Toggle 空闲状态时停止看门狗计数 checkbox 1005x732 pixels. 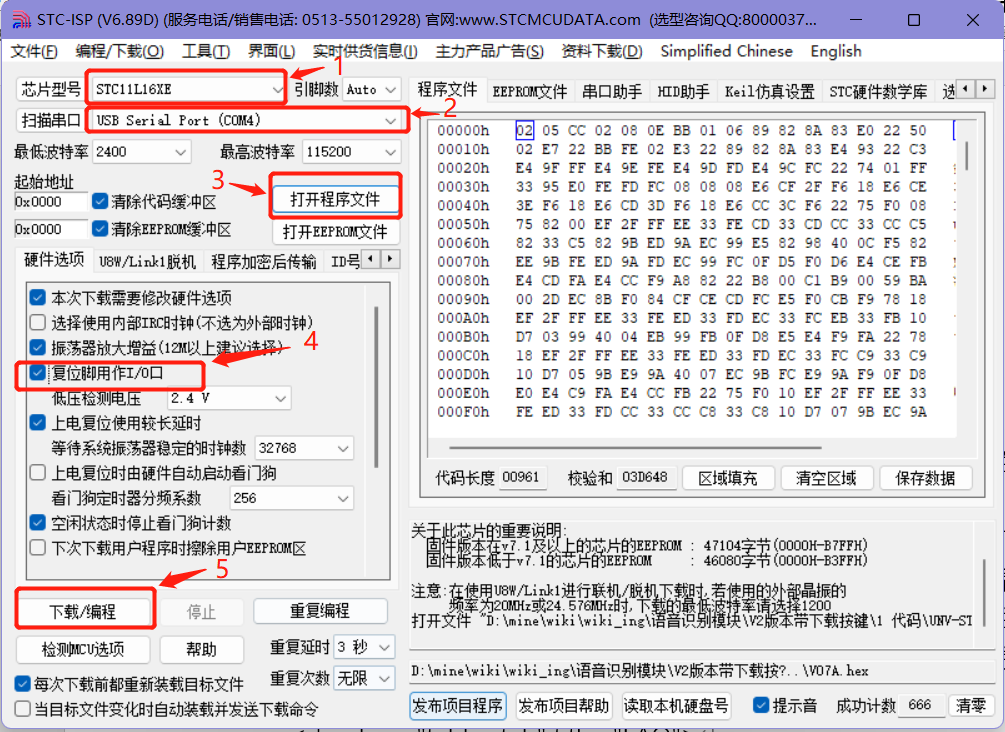pyautogui.click(x=38, y=522)
